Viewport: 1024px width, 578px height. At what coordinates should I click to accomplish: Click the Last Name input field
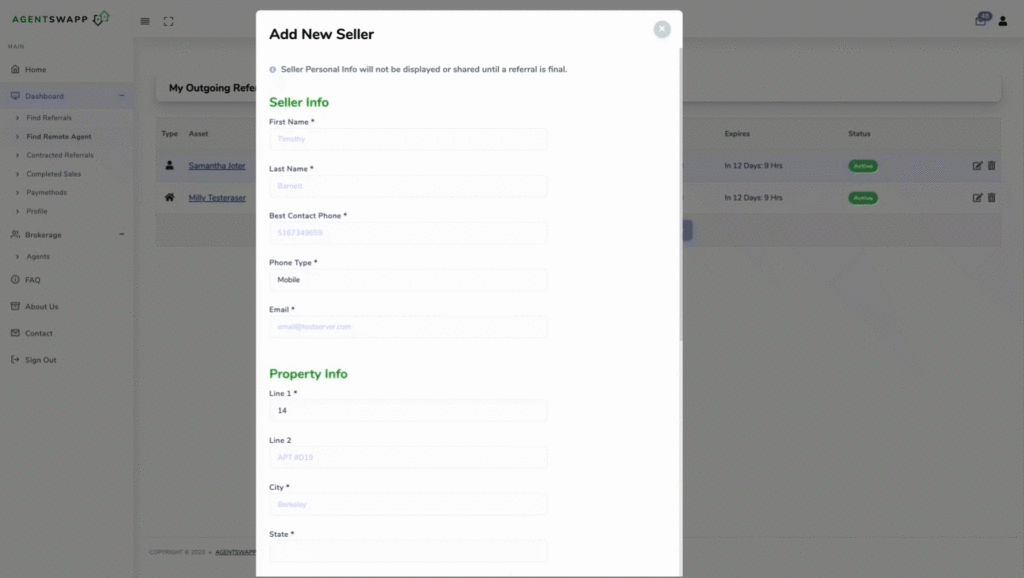point(408,186)
